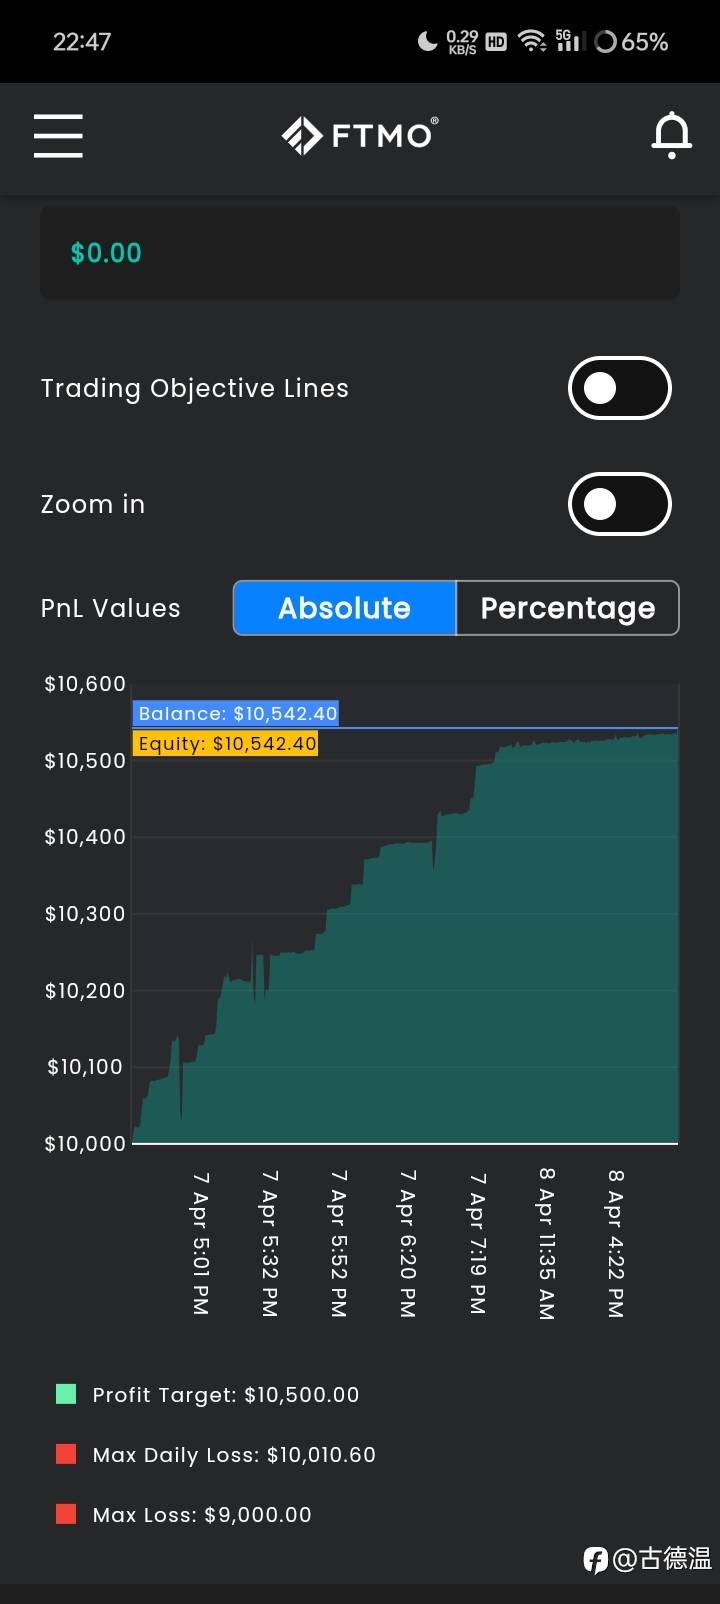Tap the $0.00 value field

tap(359, 253)
